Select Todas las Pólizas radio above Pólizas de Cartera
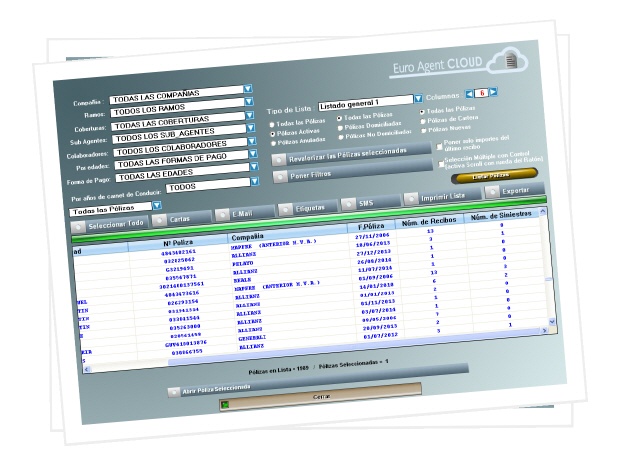 point(422,112)
